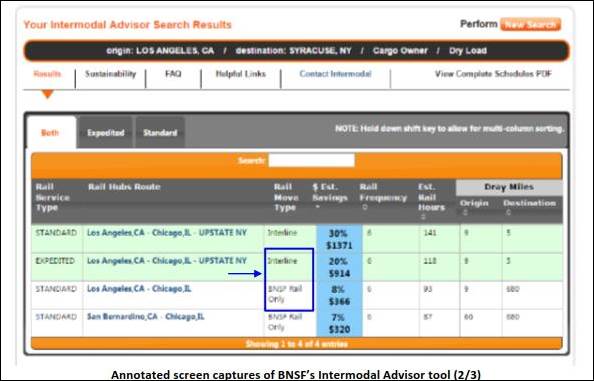Viewport: 594px width, 381px height.
Task: Sort by Est. Rail Hours column
Action: click(431, 202)
